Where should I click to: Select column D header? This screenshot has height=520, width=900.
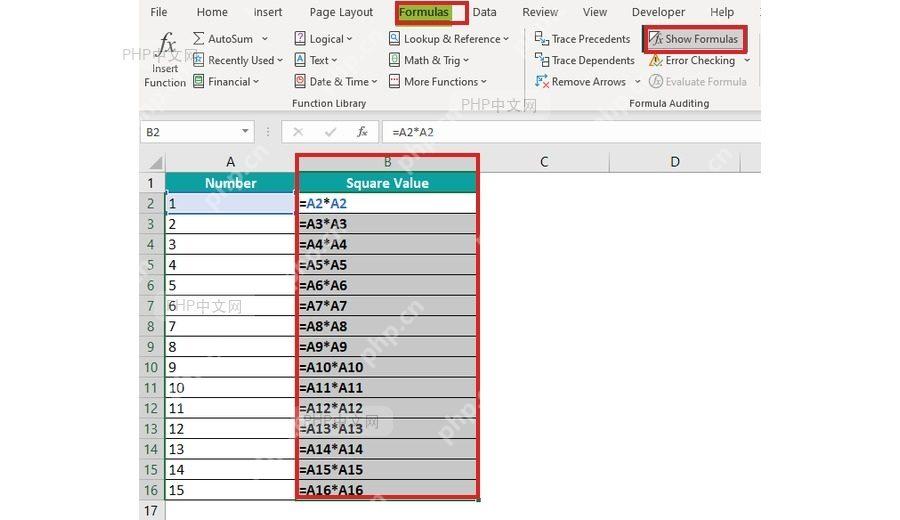pos(675,162)
